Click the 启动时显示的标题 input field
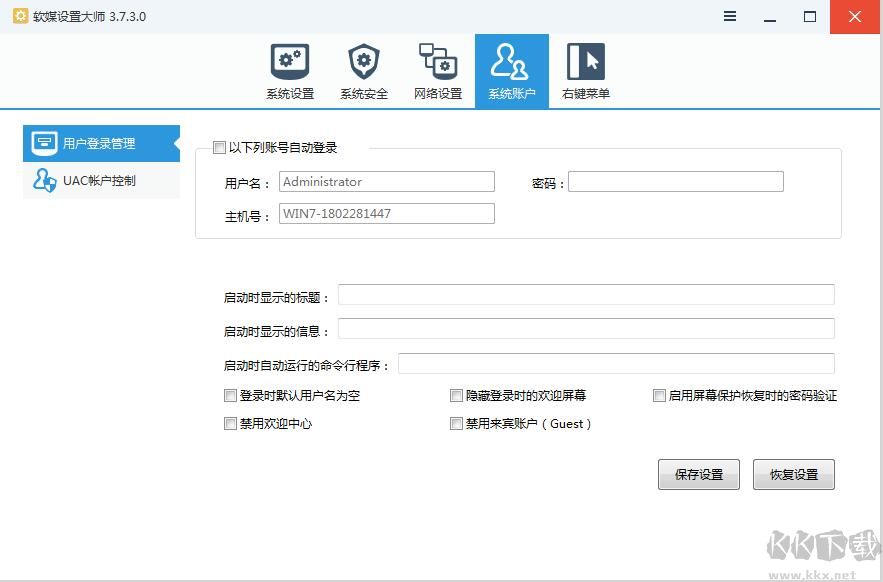883x582 pixels. [586, 294]
